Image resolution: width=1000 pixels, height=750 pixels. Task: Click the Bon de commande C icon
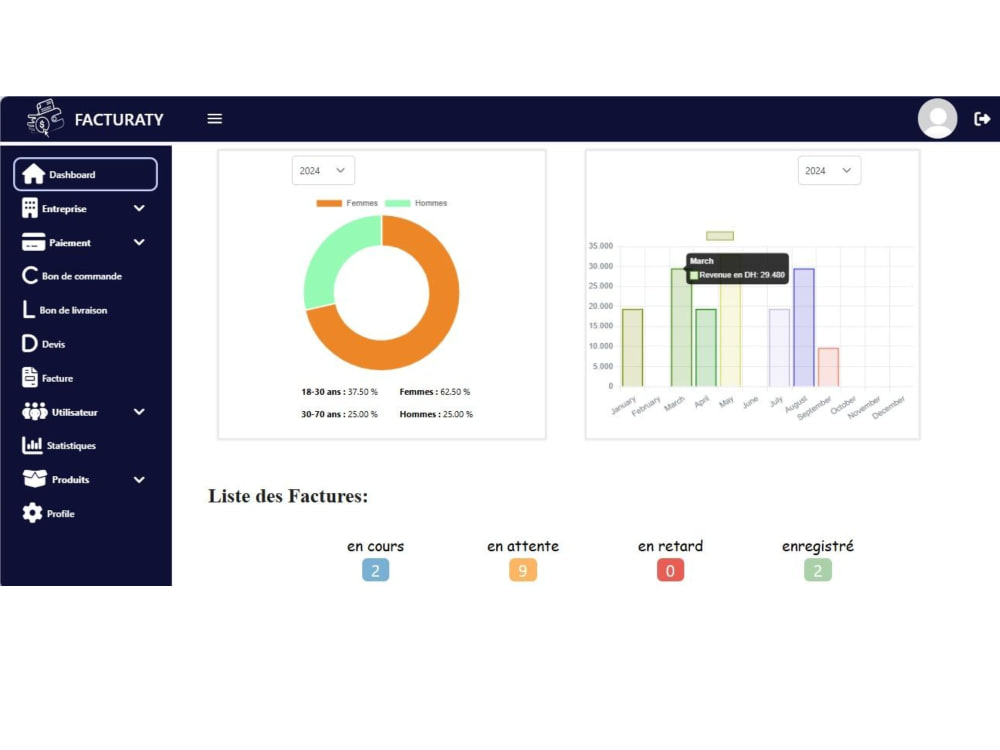(x=29, y=276)
